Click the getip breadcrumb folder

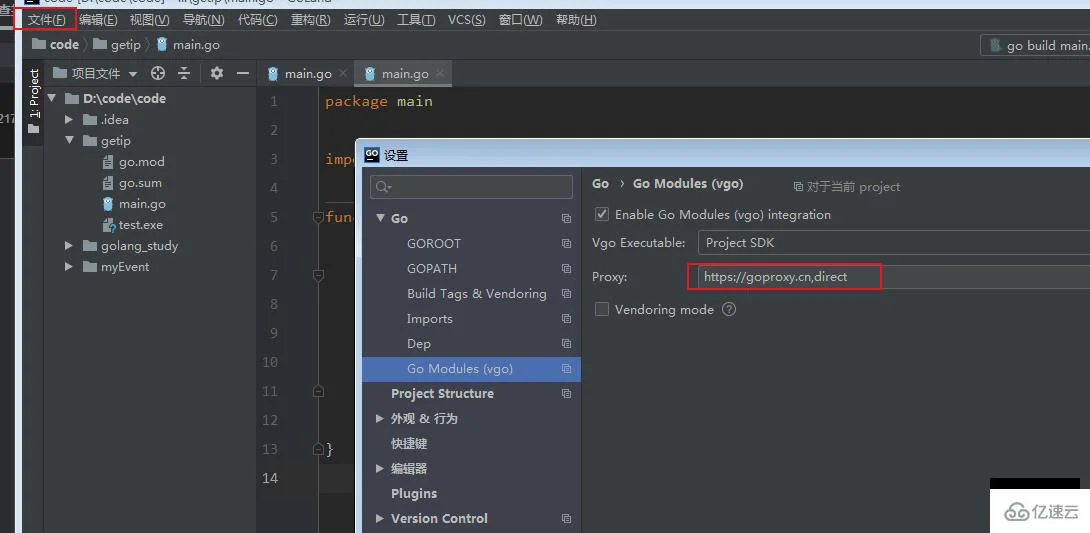pos(117,44)
